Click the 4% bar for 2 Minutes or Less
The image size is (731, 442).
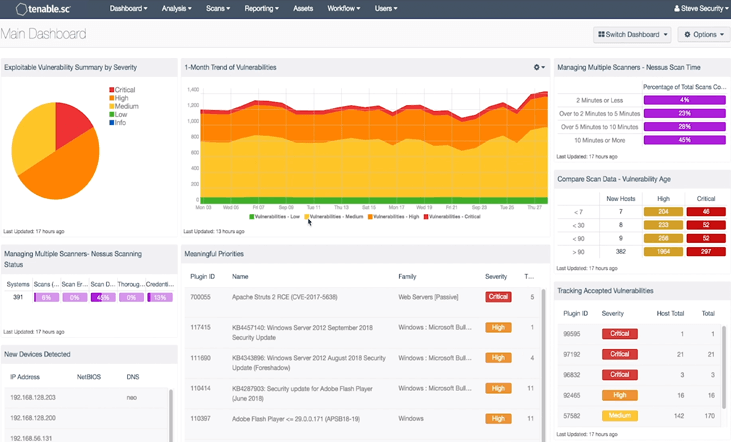coord(684,100)
